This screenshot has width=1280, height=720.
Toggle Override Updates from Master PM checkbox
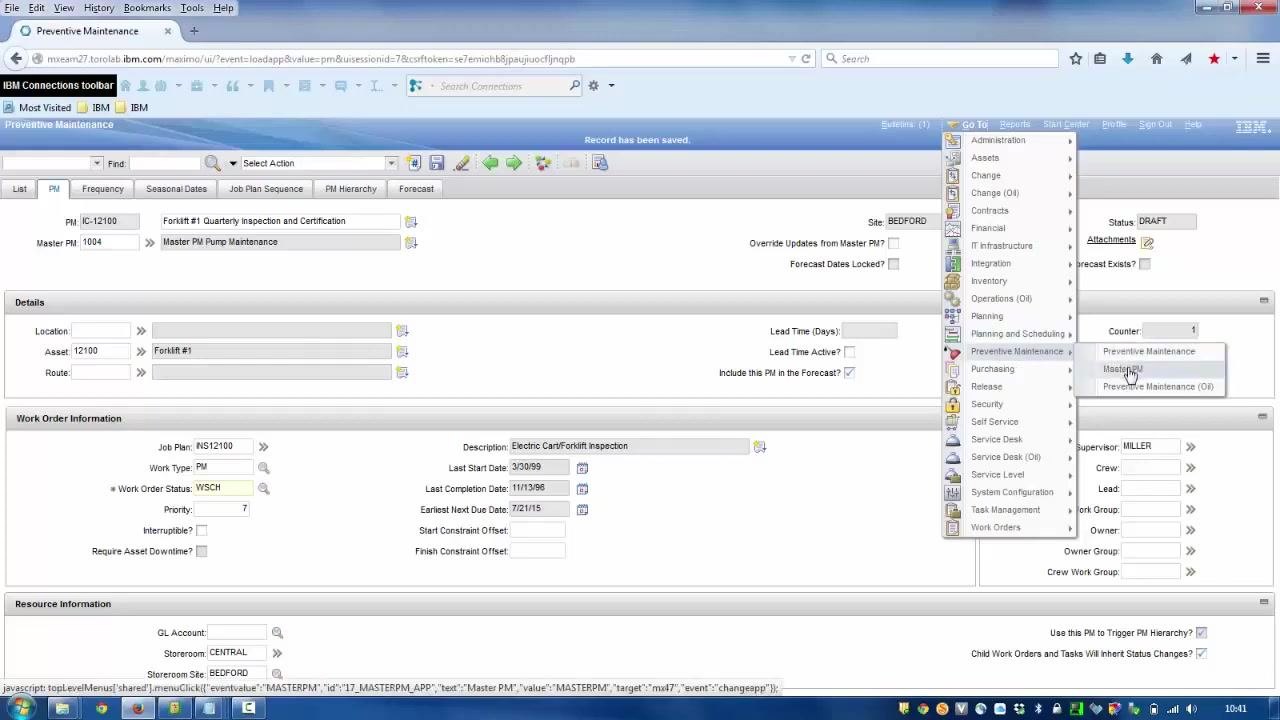tap(894, 243)
